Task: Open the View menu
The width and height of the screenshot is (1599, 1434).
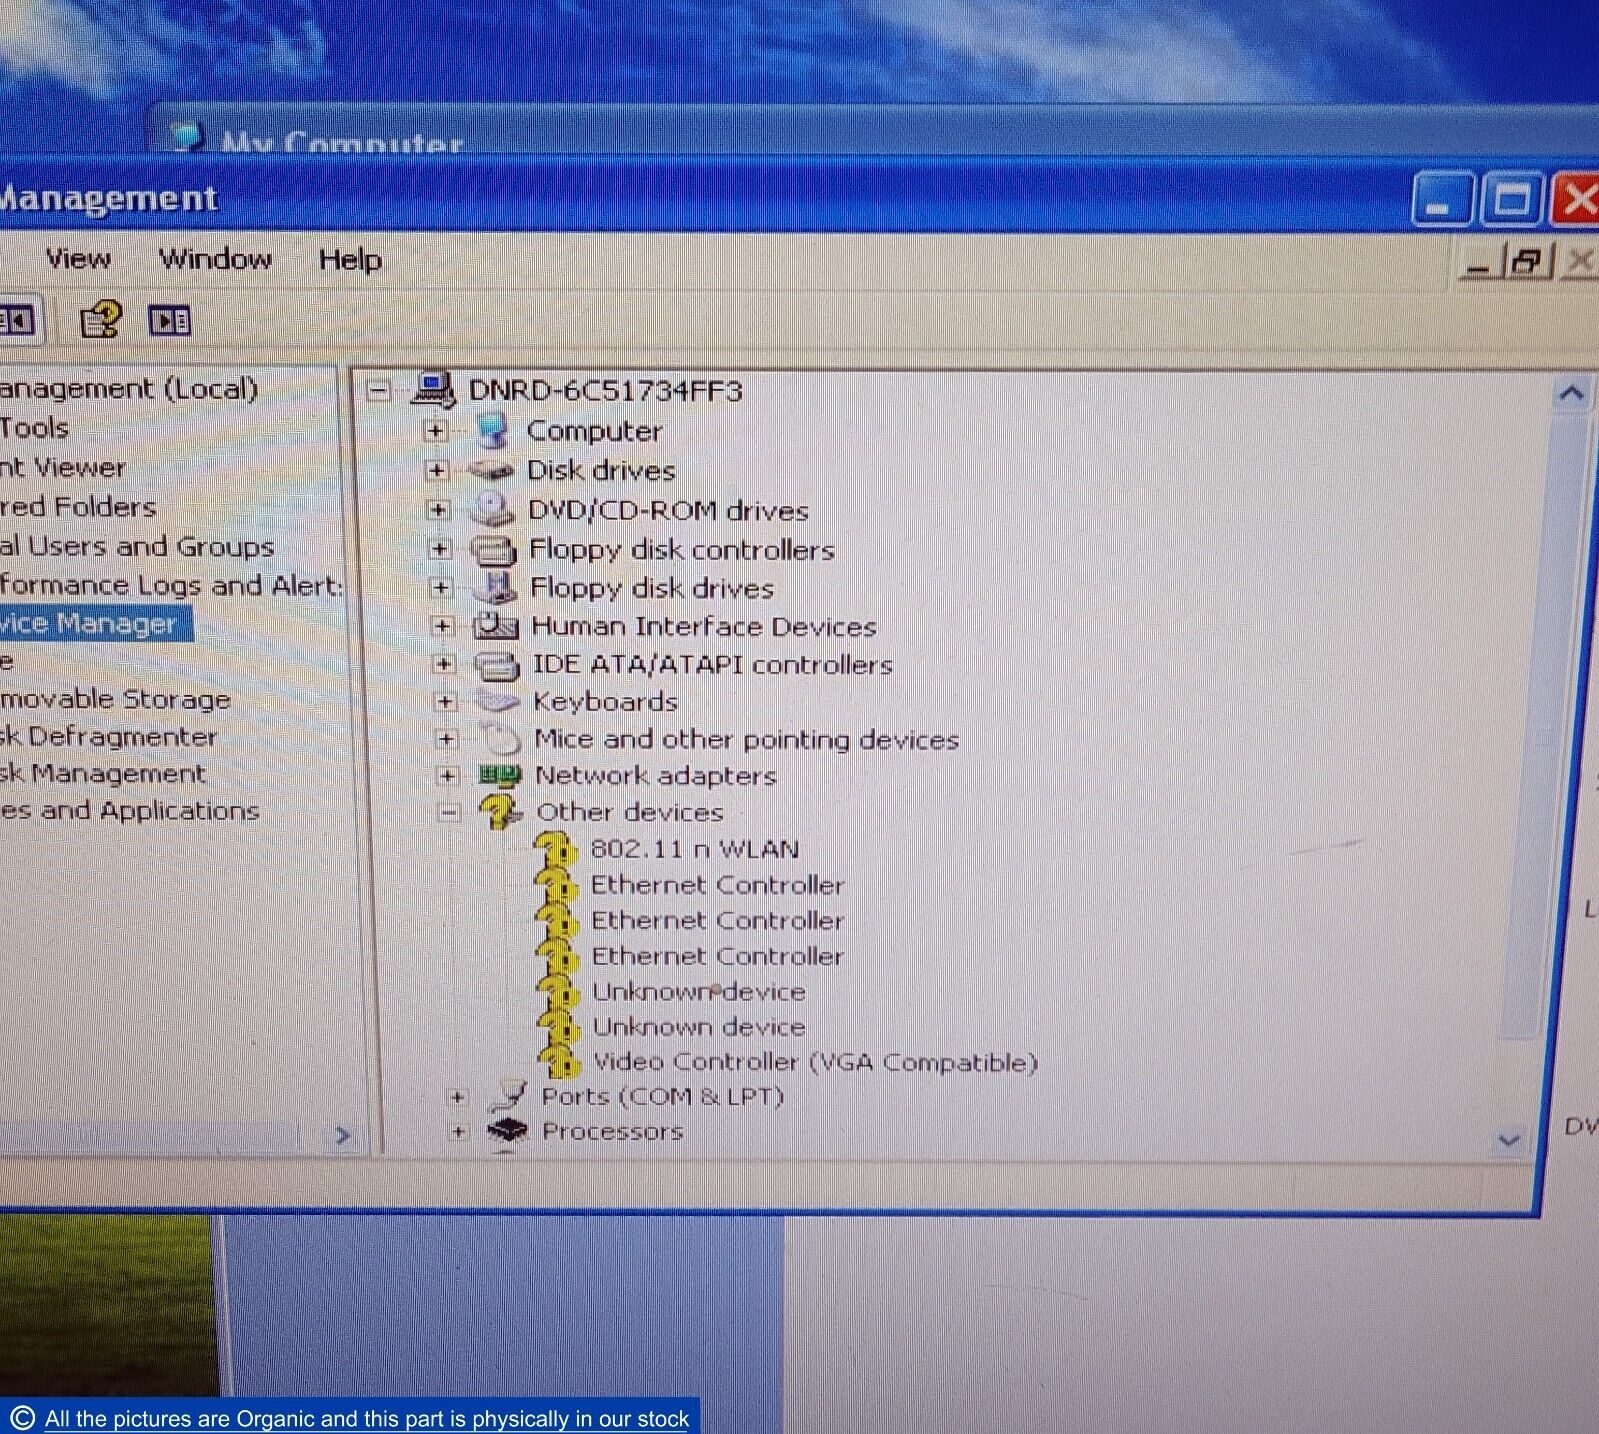Action: coord(78,259)
